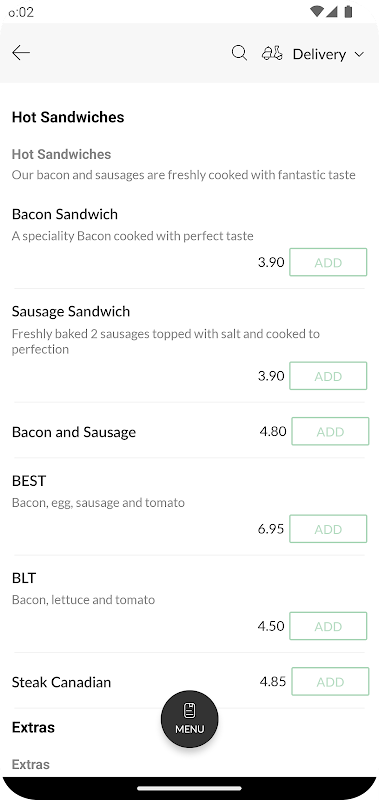The width and height of the screenshot is (379, 800).
Task: Select the Hot Sandwiches section heading
Action: (68, 117)
